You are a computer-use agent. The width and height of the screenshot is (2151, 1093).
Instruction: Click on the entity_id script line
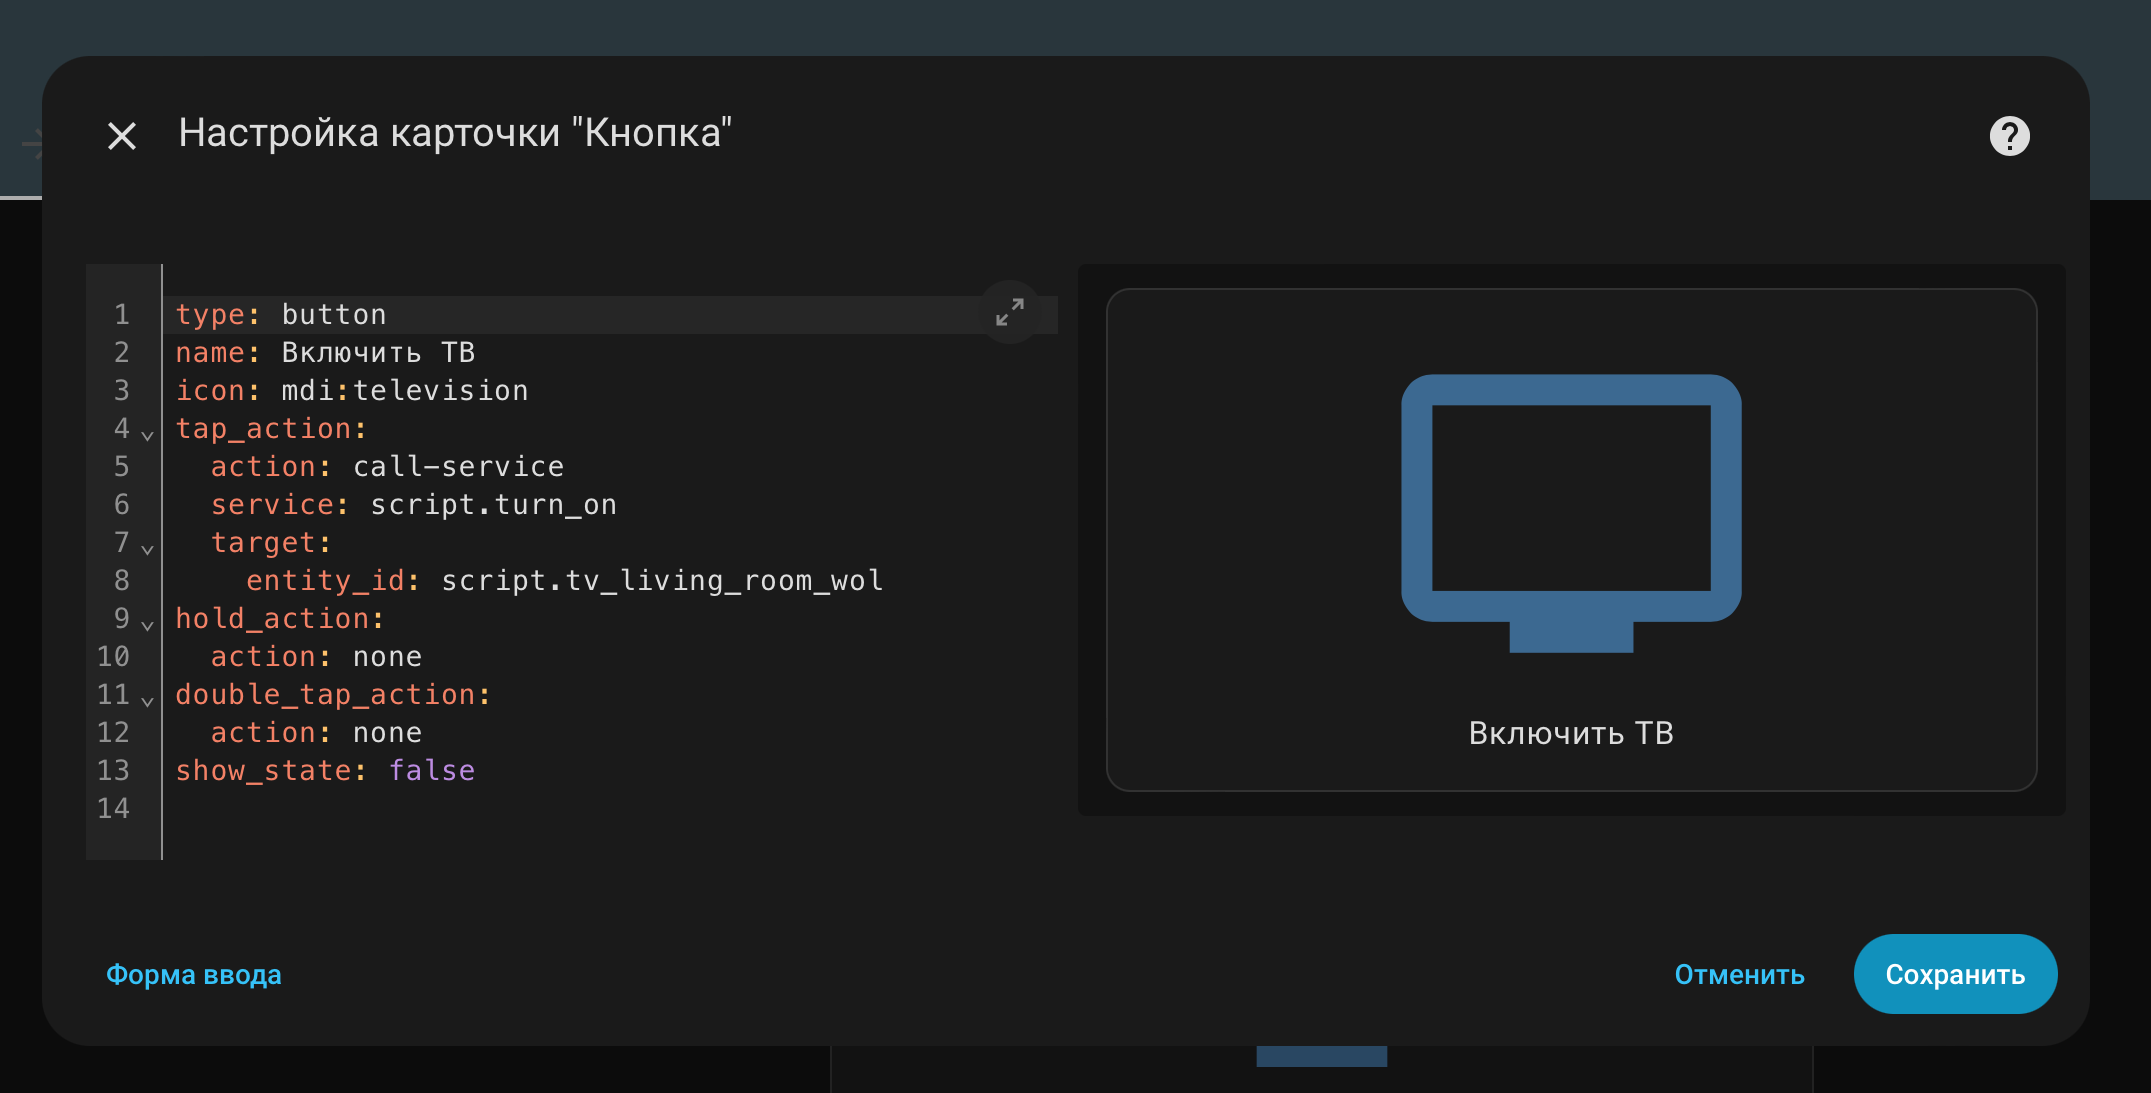click(661, 580)
